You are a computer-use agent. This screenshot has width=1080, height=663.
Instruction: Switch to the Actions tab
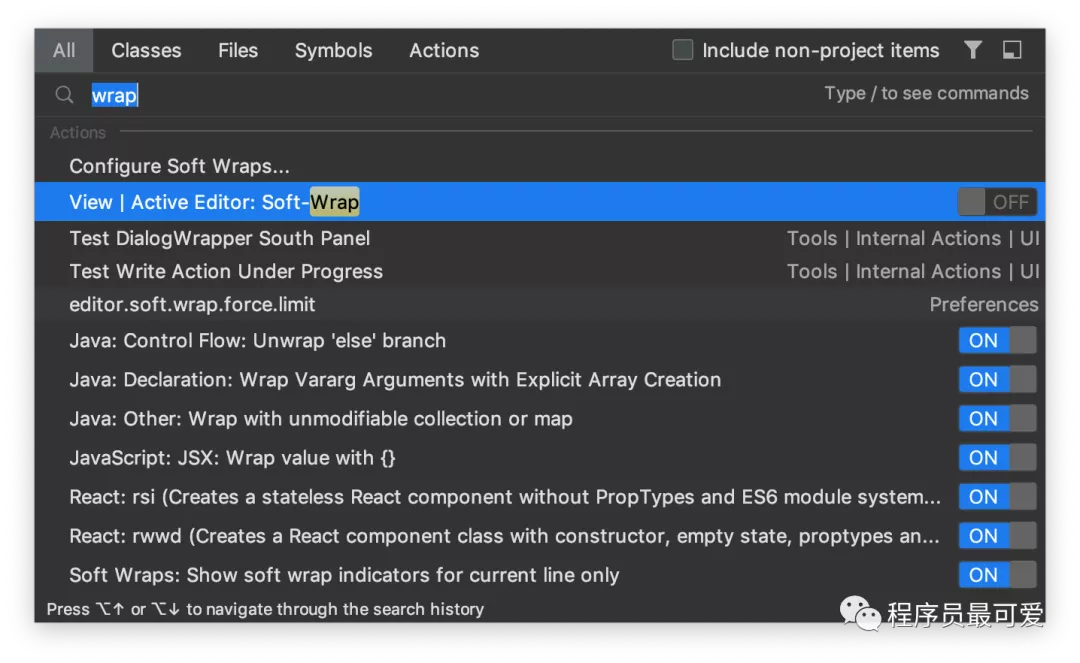444,50
